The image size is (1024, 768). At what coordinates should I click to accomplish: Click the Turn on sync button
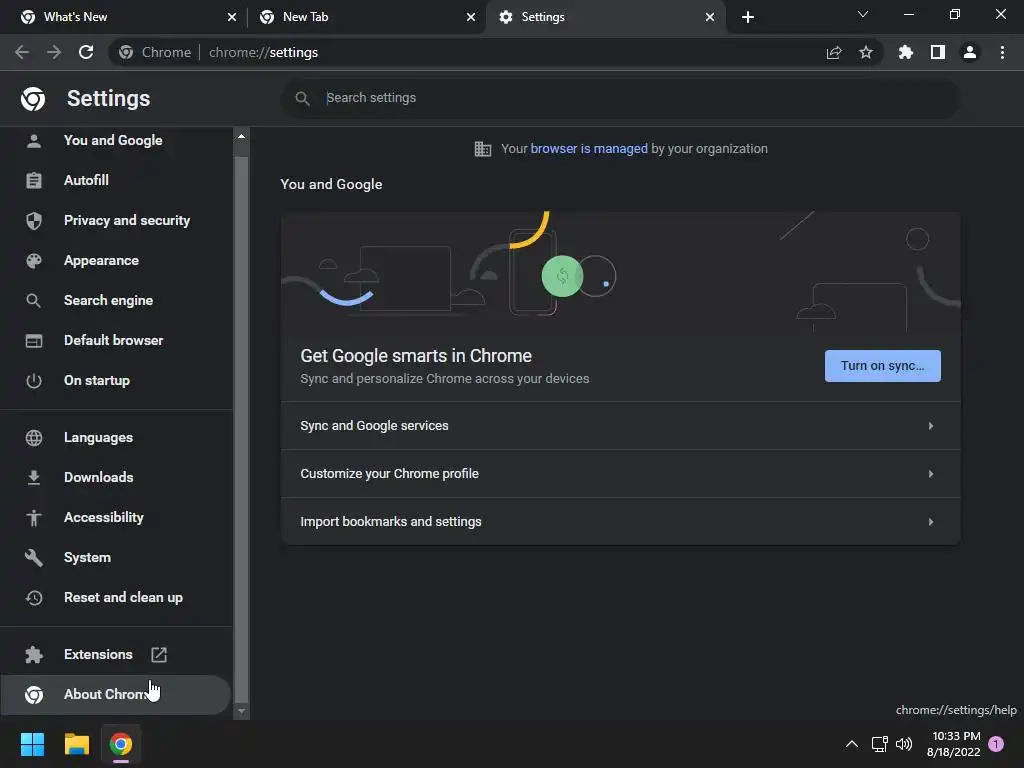point(882,366)
